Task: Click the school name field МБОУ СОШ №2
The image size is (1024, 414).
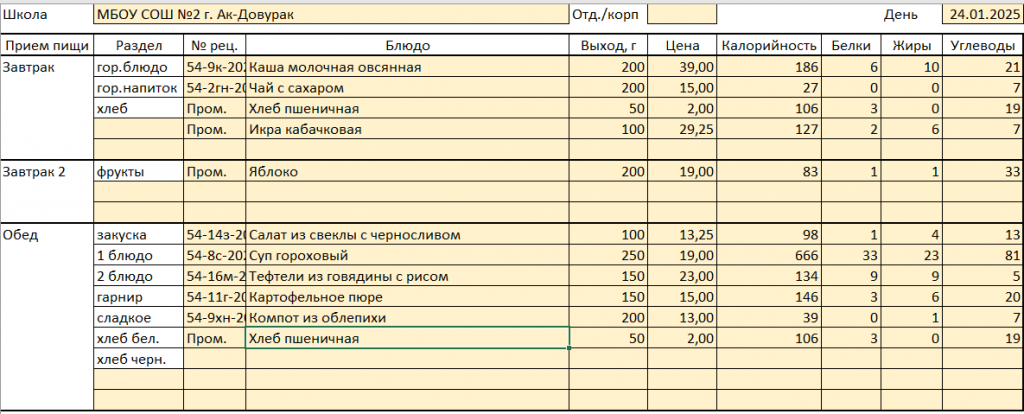Action: pyautogui.click(x=330, y=15)
